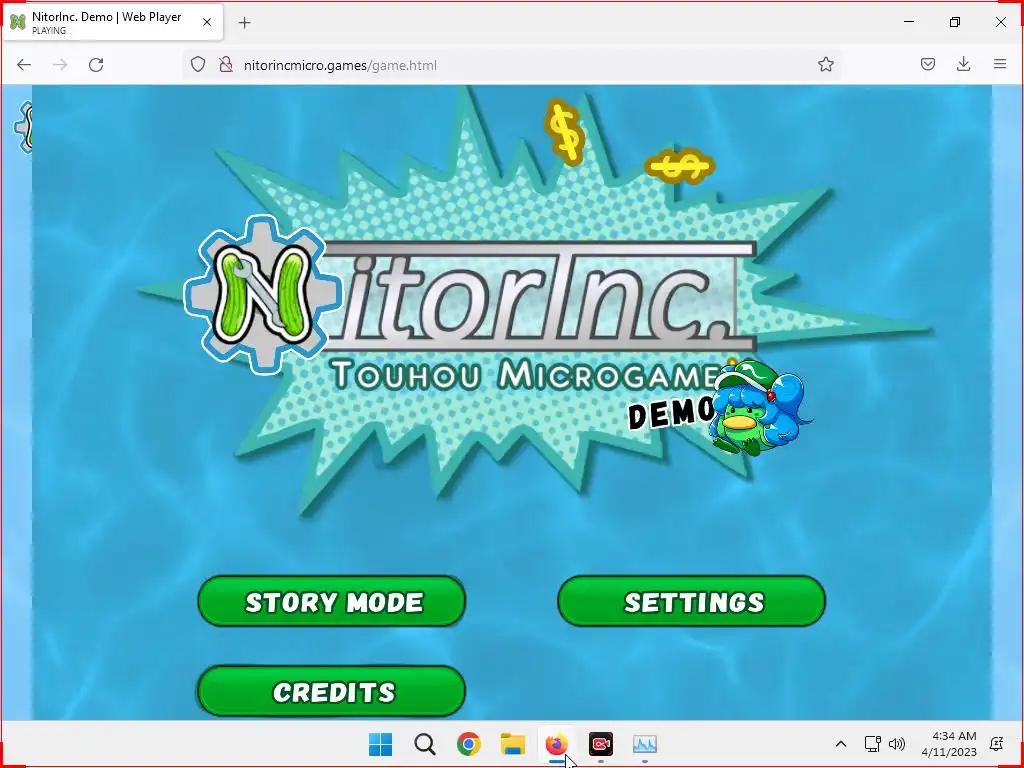Click the upright yellow dollar sign above the logo
This screenshot has width=1024, height=768.
(564, 132)
